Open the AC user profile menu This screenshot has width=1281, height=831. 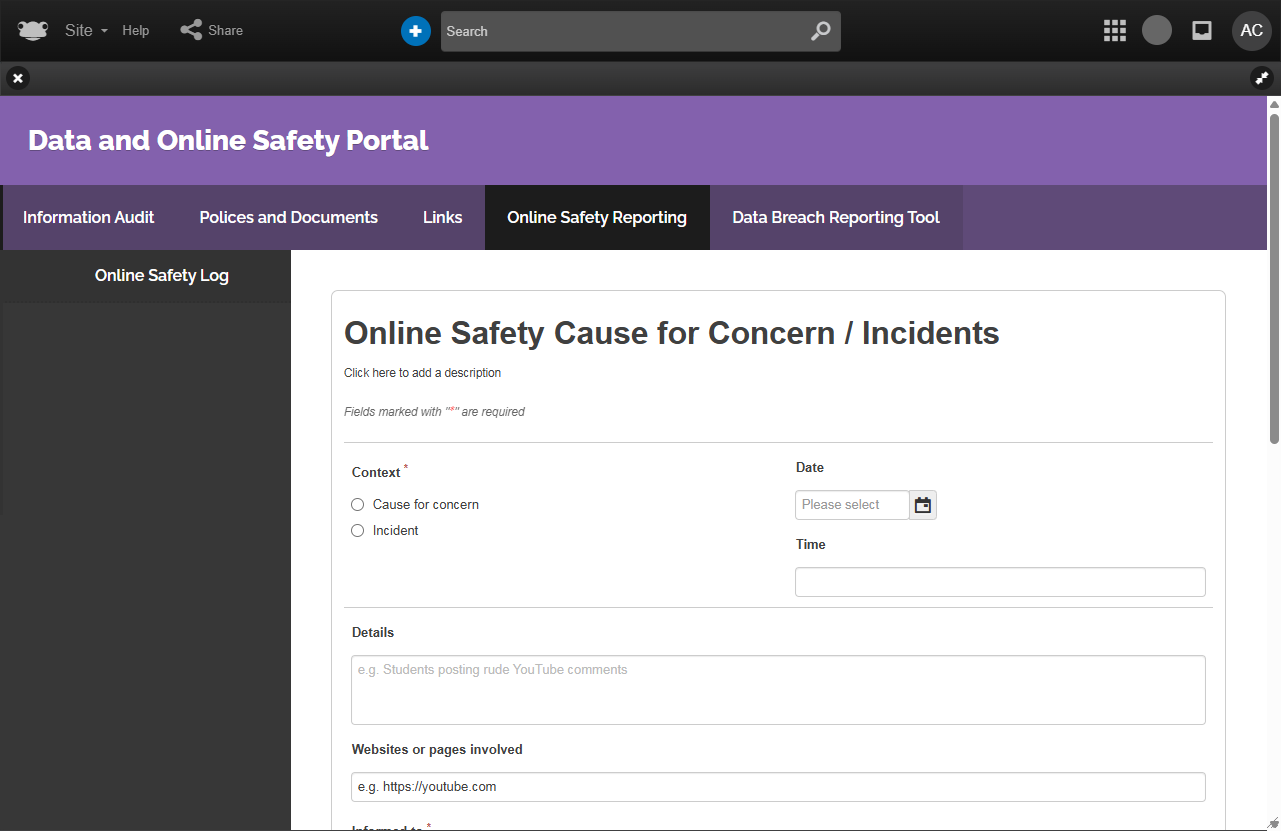pos(1251,31)
